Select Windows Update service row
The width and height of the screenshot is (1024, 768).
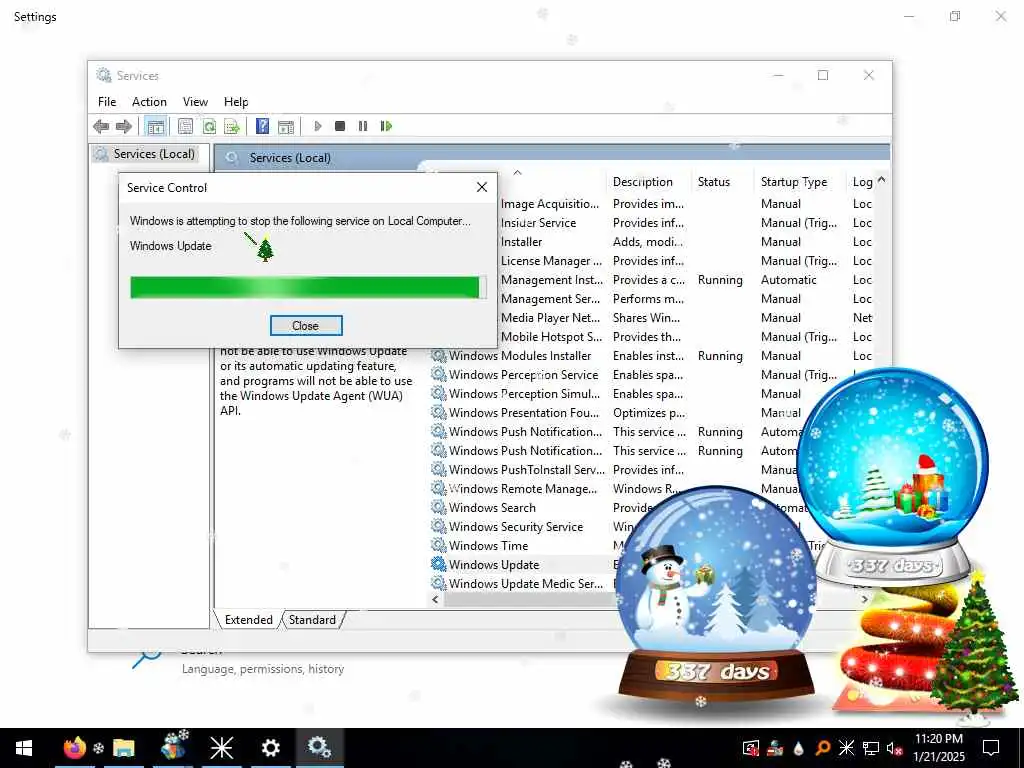pyautogui.click(x=494, y=564)
